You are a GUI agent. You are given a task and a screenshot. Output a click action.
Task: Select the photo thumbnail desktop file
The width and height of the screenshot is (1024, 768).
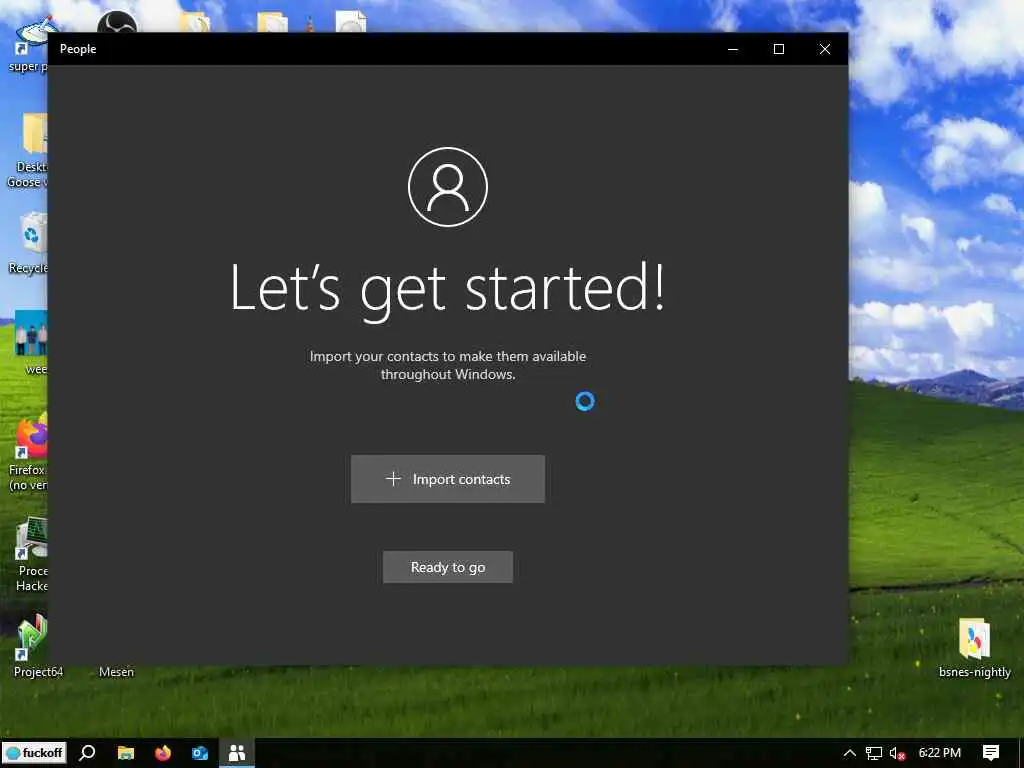pos(31,342)
